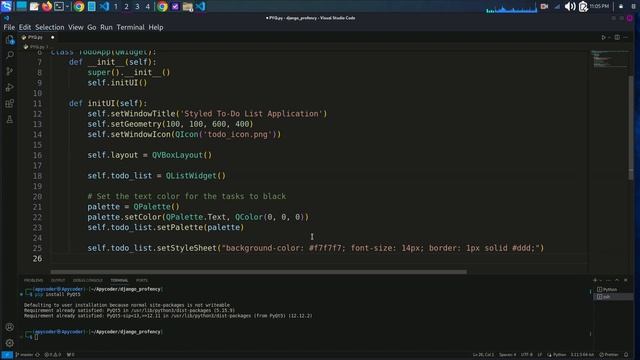Click the vertical scrollbar of the editor
This screenshot has height=360, width=640.
pyautogui.click(x=631, y=127)
